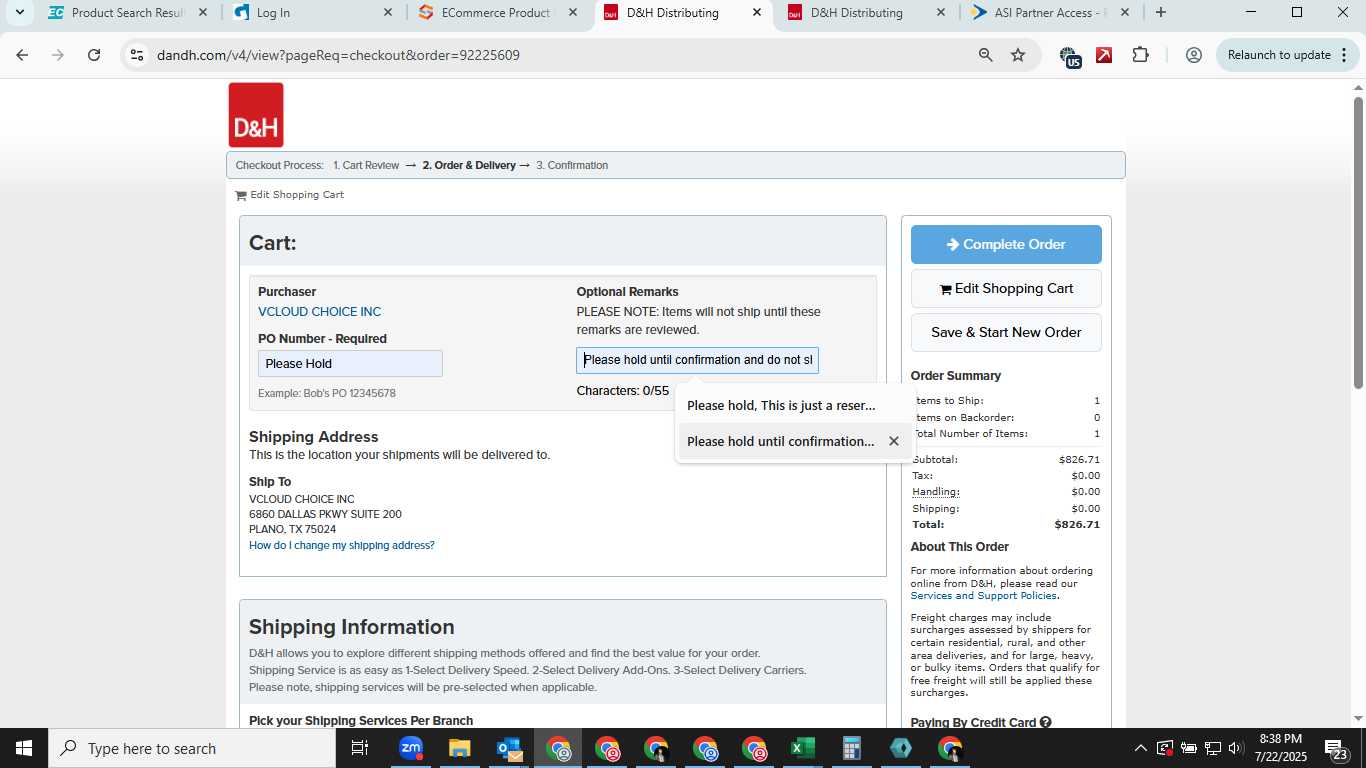Click the browser forward arrow

(x=58, y=55)
